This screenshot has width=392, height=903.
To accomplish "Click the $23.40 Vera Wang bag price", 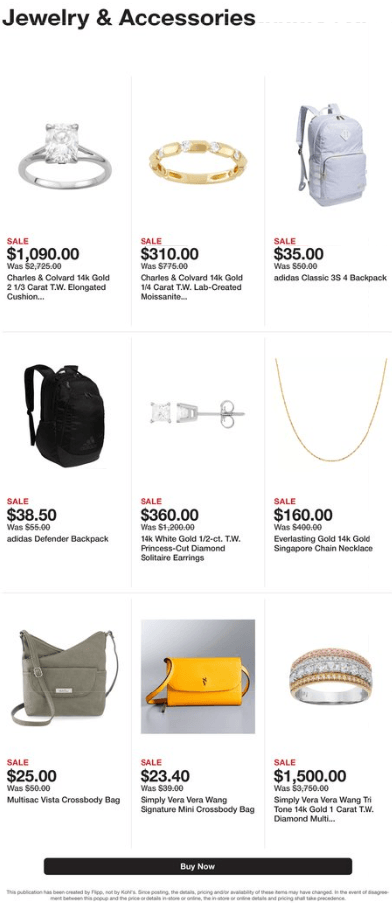I will (165, 776).
